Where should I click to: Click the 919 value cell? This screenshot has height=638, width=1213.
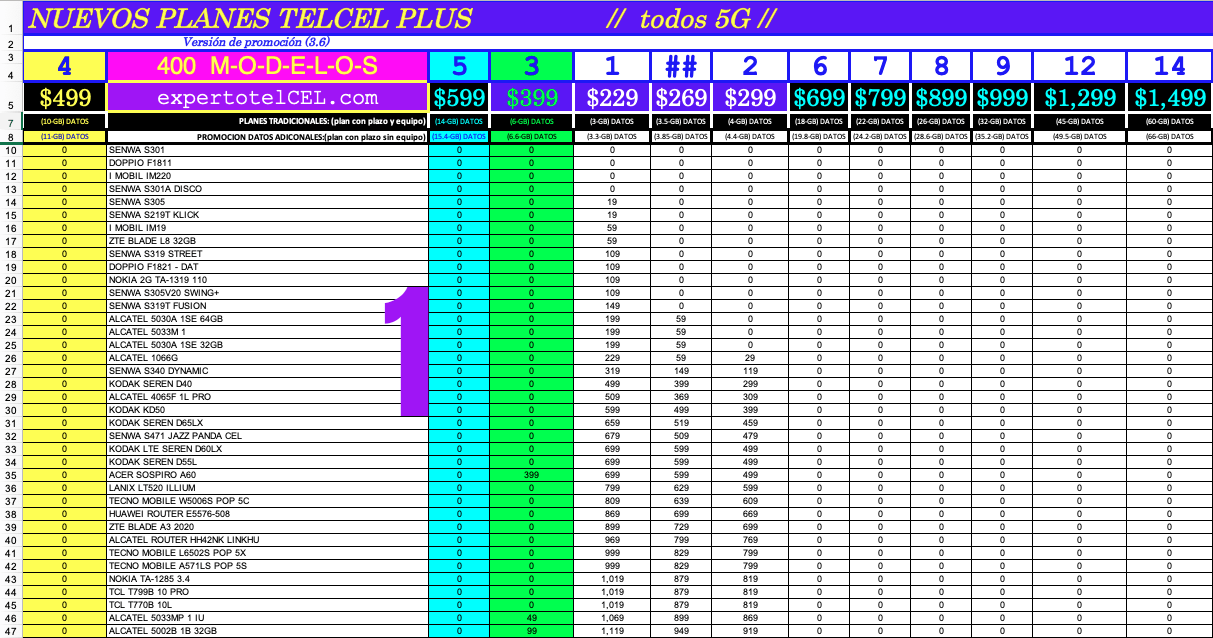[750, 631]
